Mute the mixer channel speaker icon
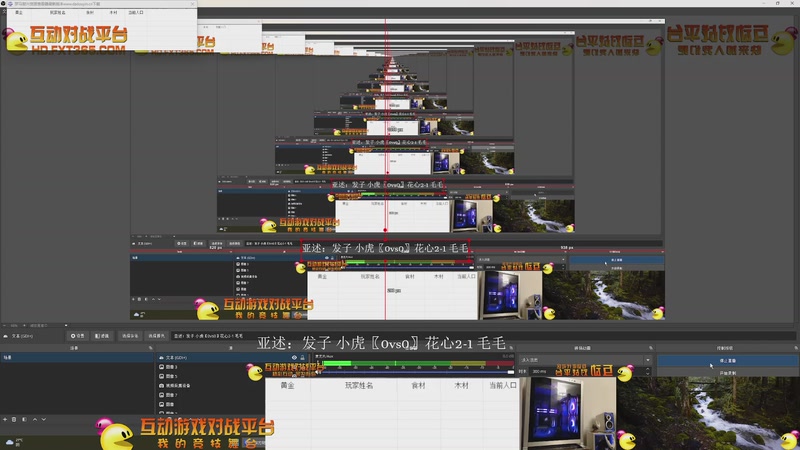800x450 pixels. pos(318,372)
